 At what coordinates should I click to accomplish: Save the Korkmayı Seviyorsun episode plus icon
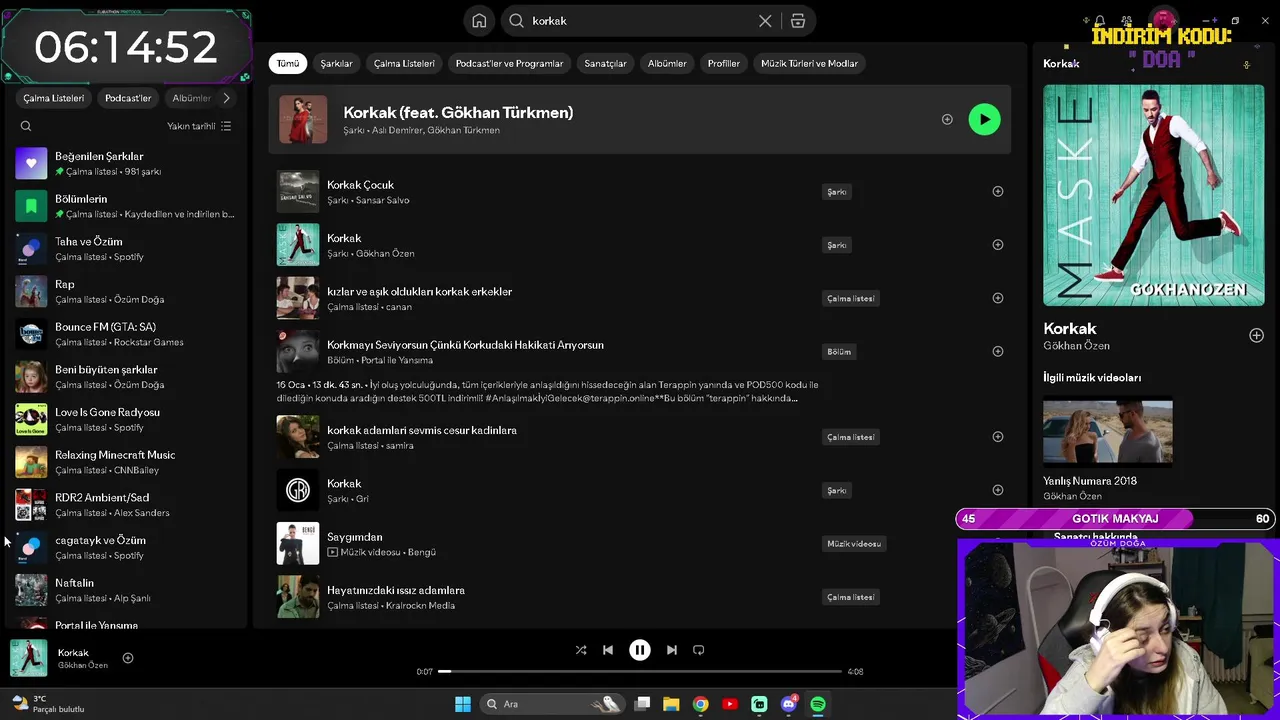click(997, 351)
